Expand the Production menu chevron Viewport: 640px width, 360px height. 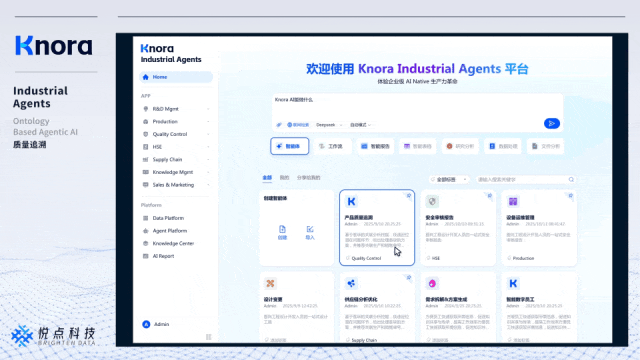point(208,122)
